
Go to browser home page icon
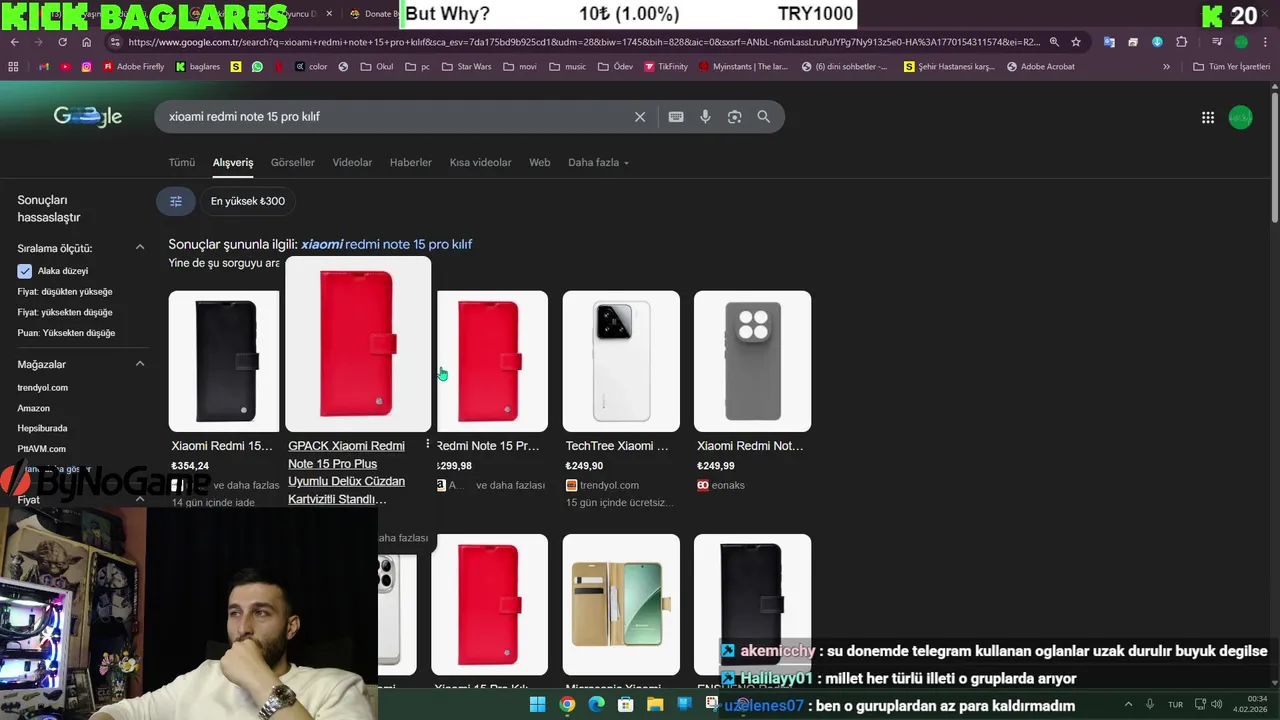[x=86, y=42]
